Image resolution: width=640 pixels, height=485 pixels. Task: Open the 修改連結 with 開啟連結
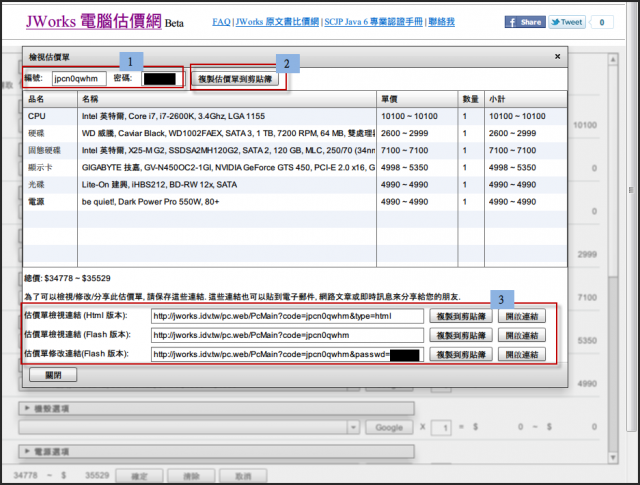[x=522, y=354]
